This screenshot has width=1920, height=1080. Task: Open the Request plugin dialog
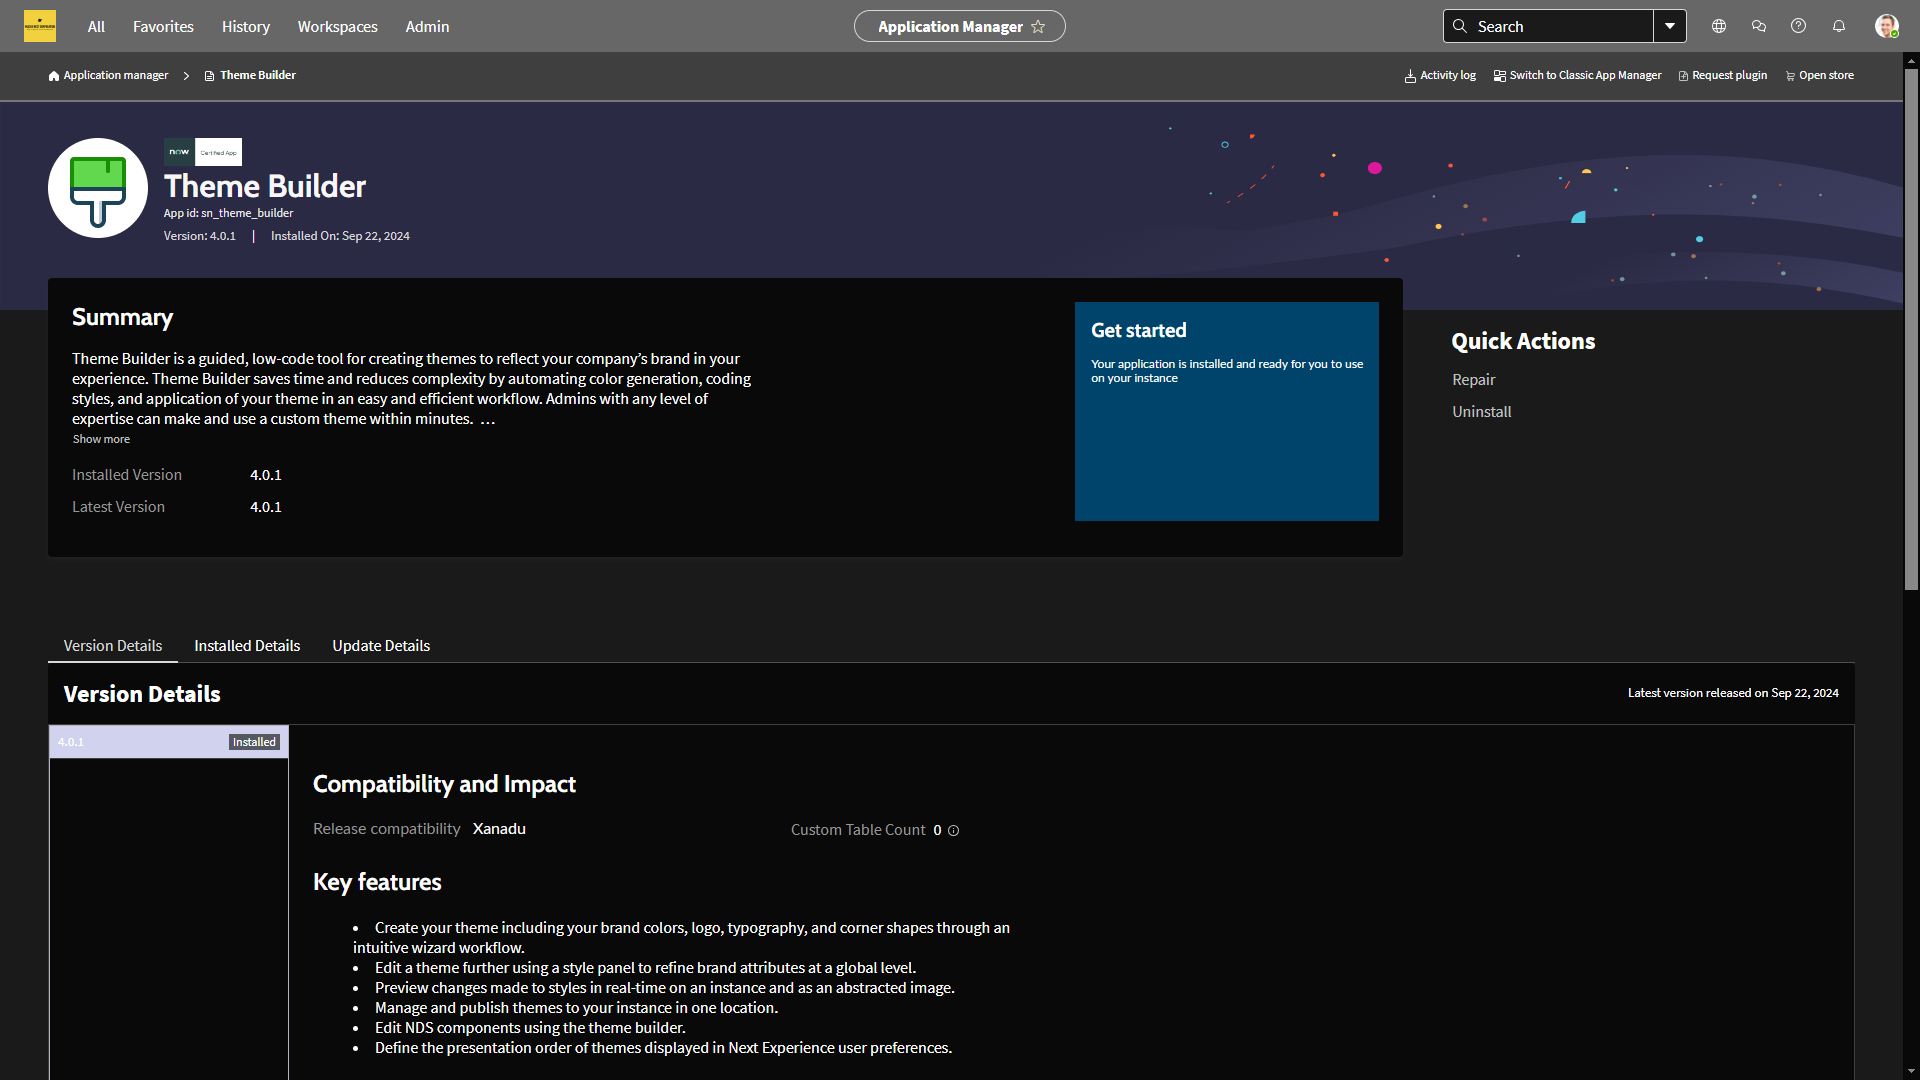click(x=1722, y=75)
